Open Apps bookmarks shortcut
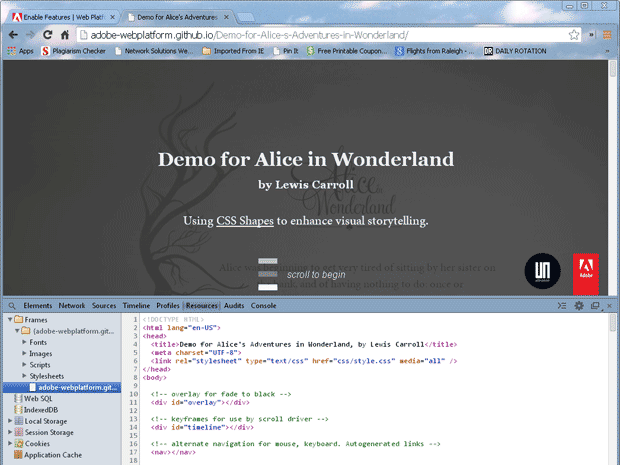Screen dimensions: 620x465 click(21, 51)
